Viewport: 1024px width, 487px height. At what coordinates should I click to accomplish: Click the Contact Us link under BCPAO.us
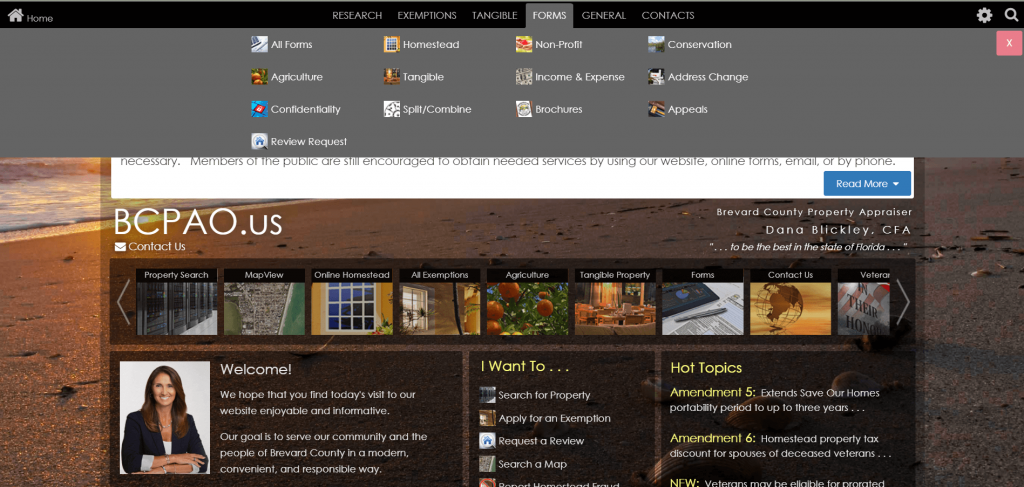coord(157,247)
